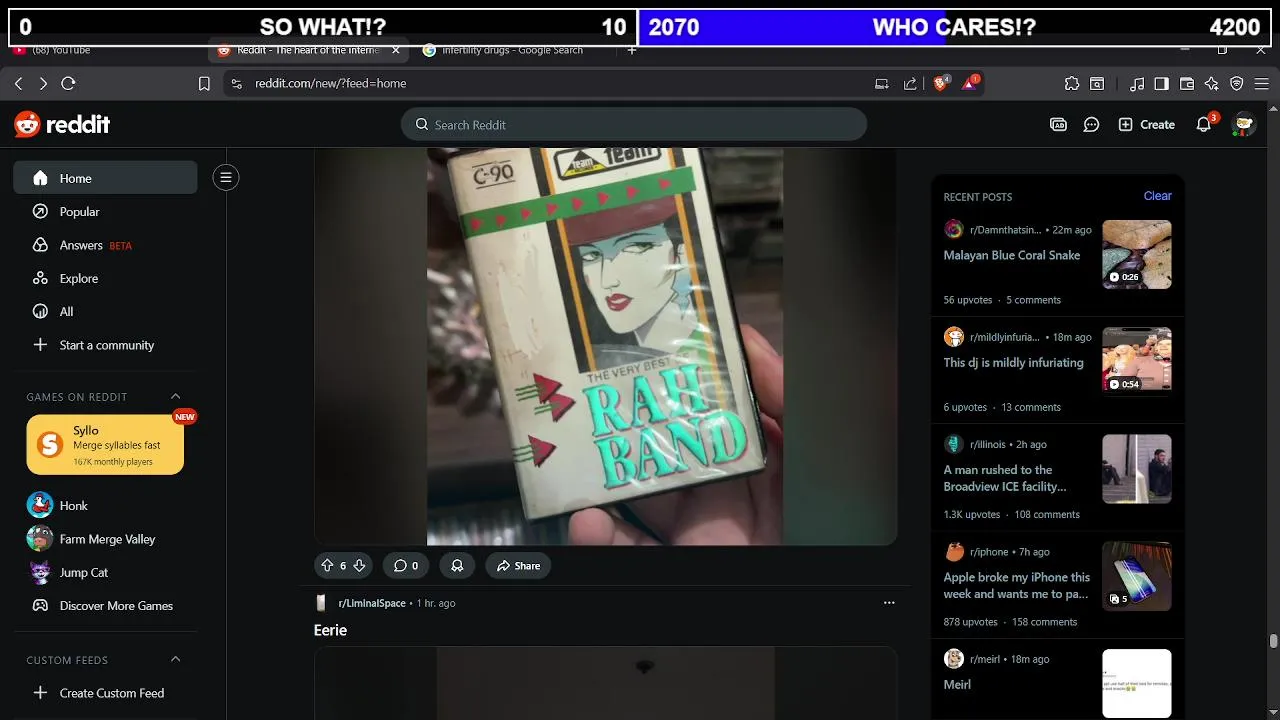Viewport: 1280px width, 720px height.
Task: Open Brave Shields lion icon
Action: coord(941,83)
